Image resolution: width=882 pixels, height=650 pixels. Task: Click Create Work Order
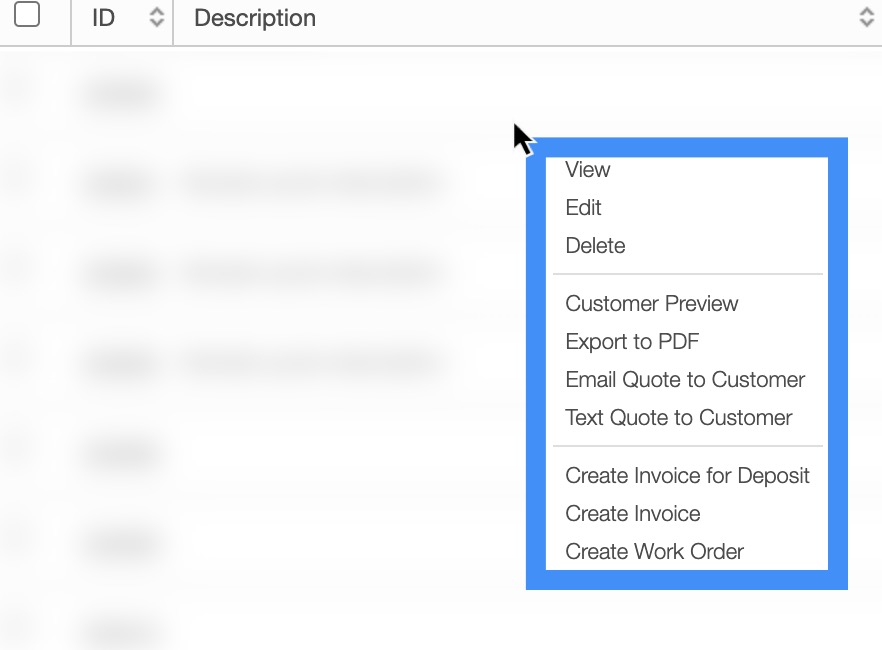pyautogui.click(x=655, y=552)
